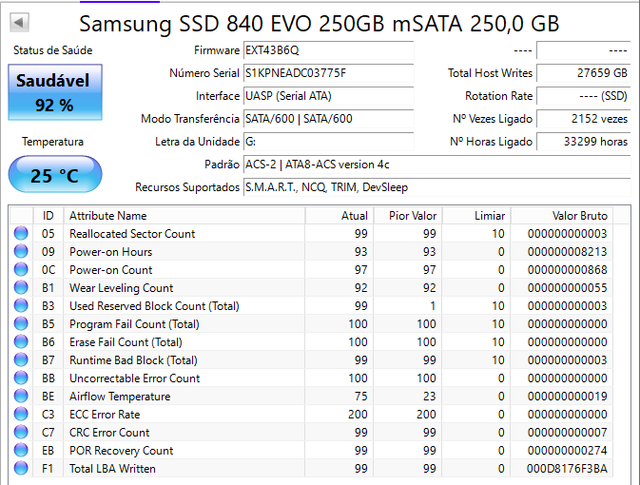The width and height of the screenshot is (640, 485).
Task: Click the status orb for Power-on Hours
Action: [x=21, y=251]
